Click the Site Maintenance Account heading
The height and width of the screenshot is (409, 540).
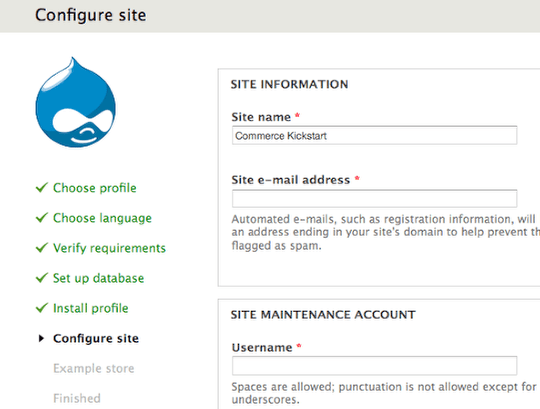tap(323, 315)
